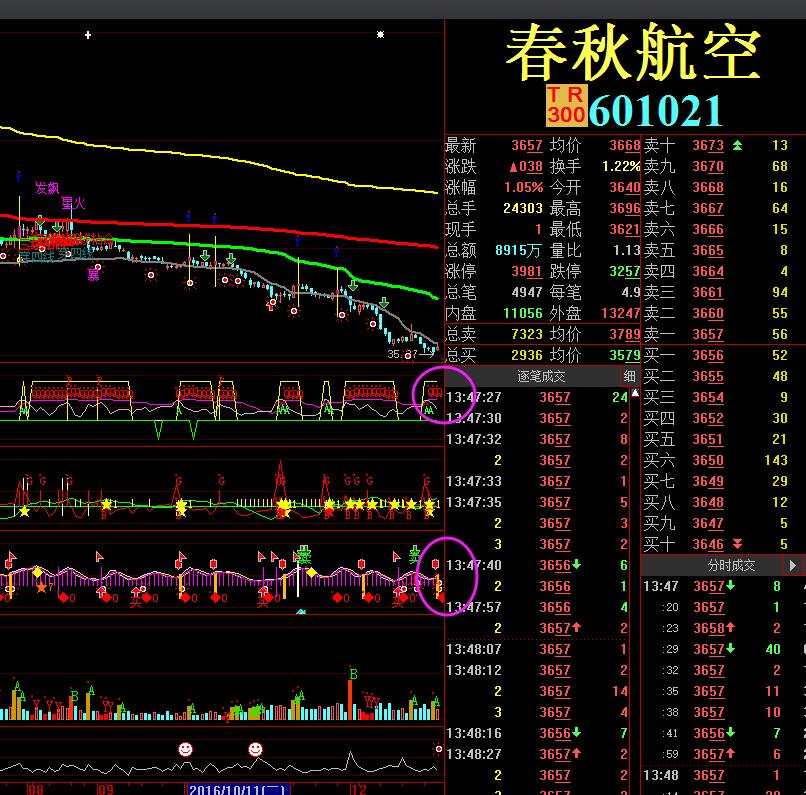Click the 买一 bid price 3656
The image size is (806, 795).
[708, 356]
